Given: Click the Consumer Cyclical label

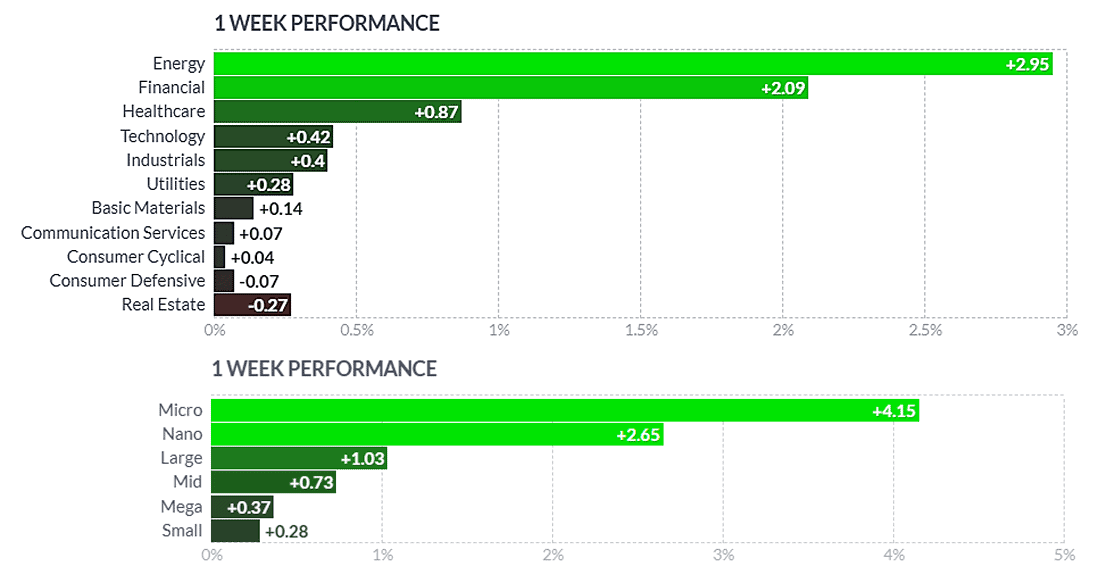Looking at the screenshot, I should [136, 257].
